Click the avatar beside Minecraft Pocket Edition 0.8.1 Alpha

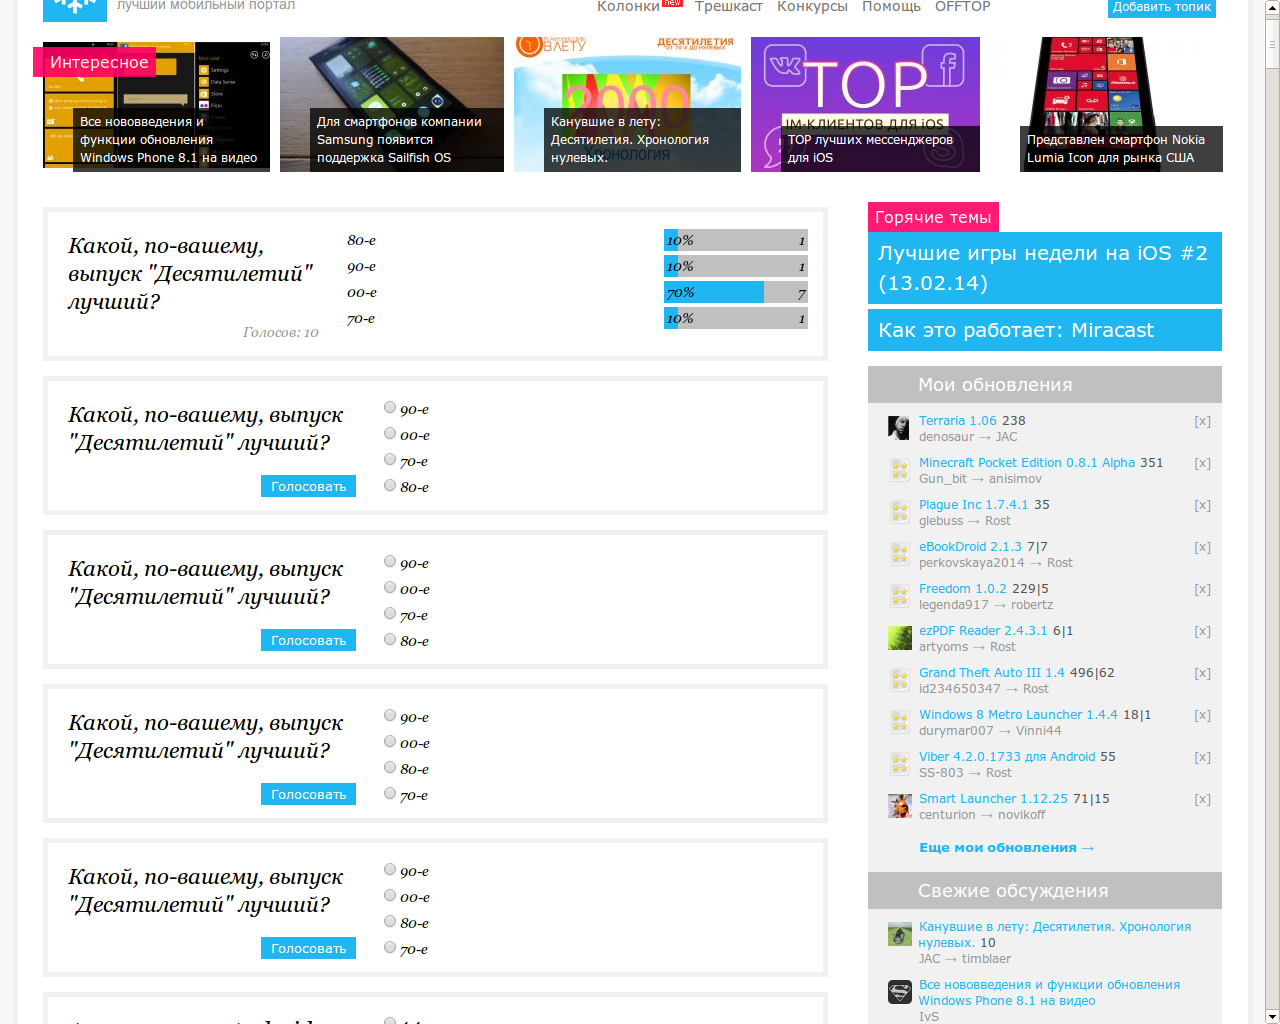point(899,470)
